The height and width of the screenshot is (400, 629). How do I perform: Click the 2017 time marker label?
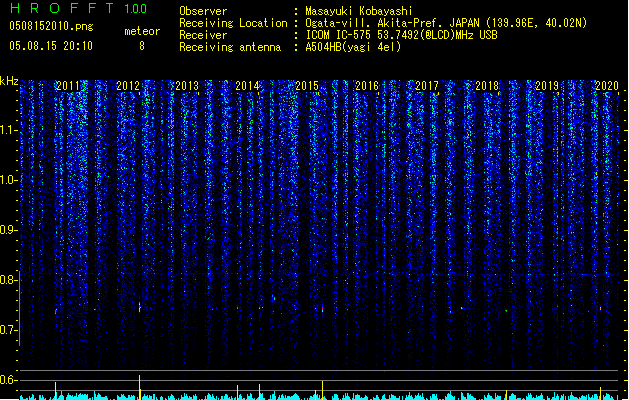point(427,85)
